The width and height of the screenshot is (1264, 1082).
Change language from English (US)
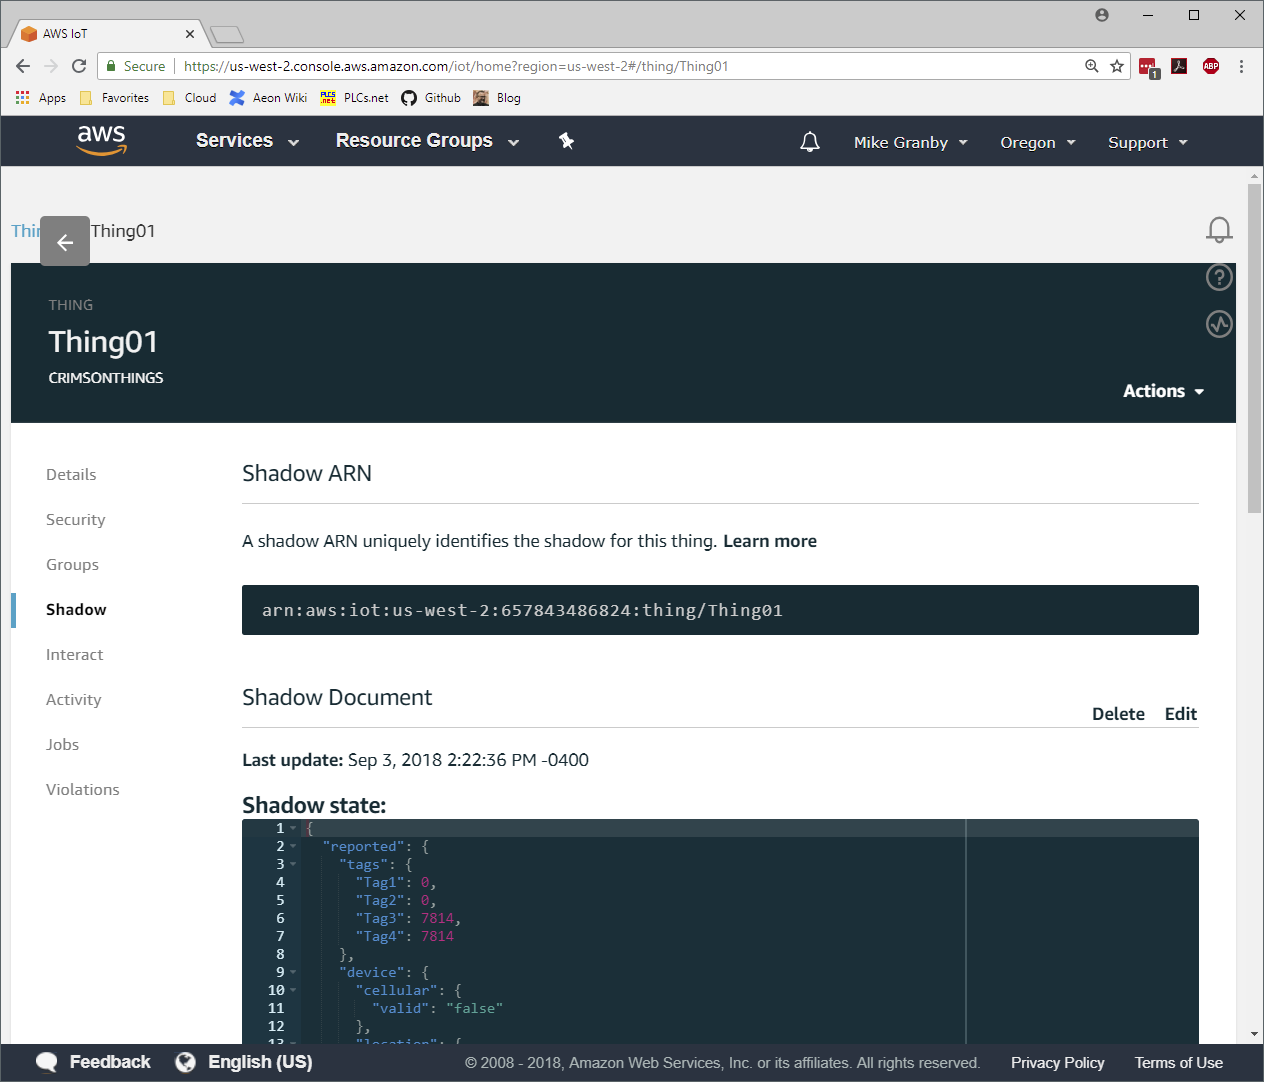244,1062
